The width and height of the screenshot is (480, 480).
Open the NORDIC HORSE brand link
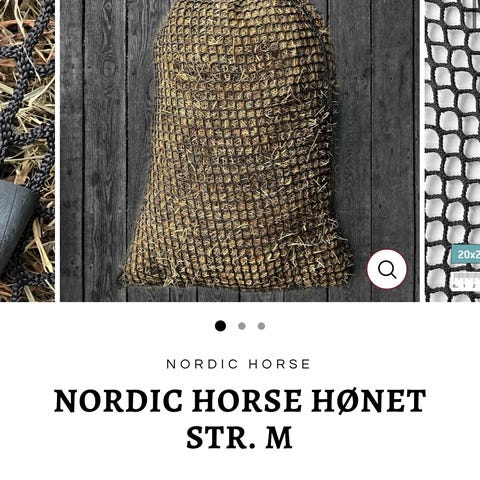[x=238, y=364]
